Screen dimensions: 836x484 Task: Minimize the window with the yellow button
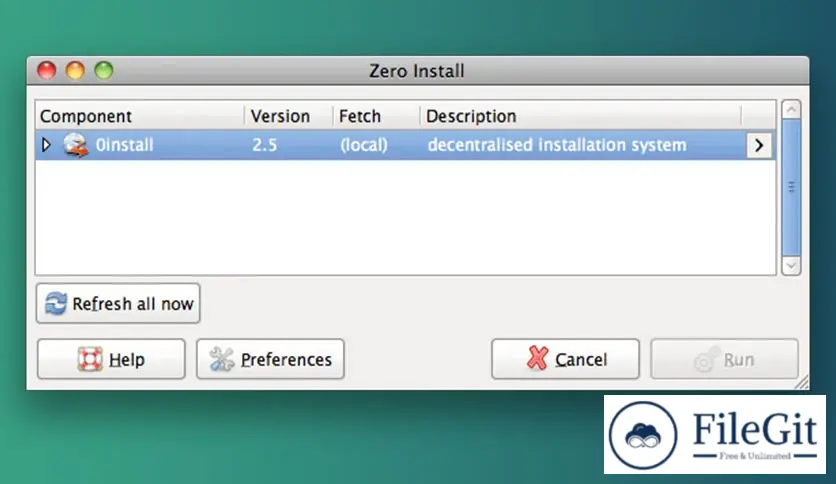(x=75, y=70)
